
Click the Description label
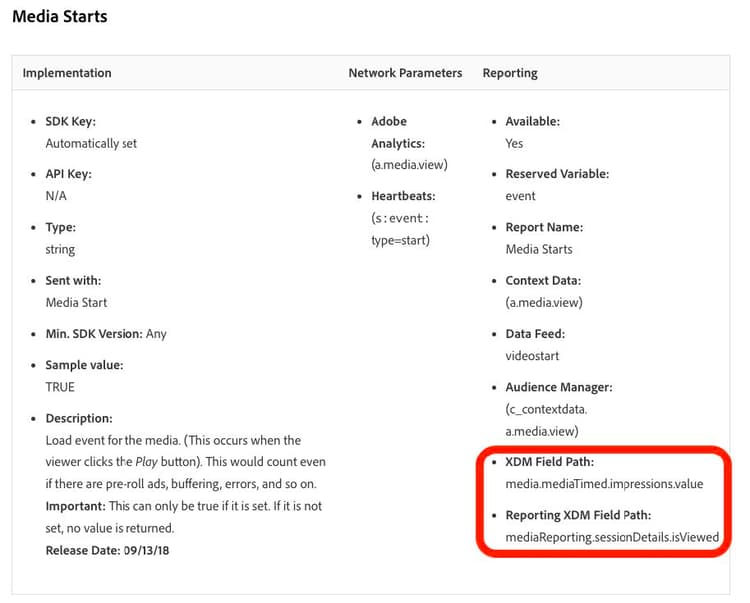point(79,418)
